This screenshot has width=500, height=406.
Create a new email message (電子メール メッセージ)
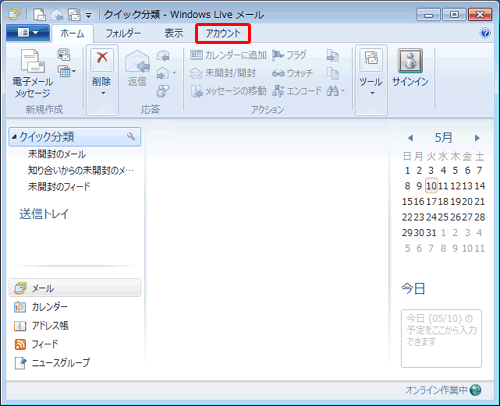click(33, 74)
